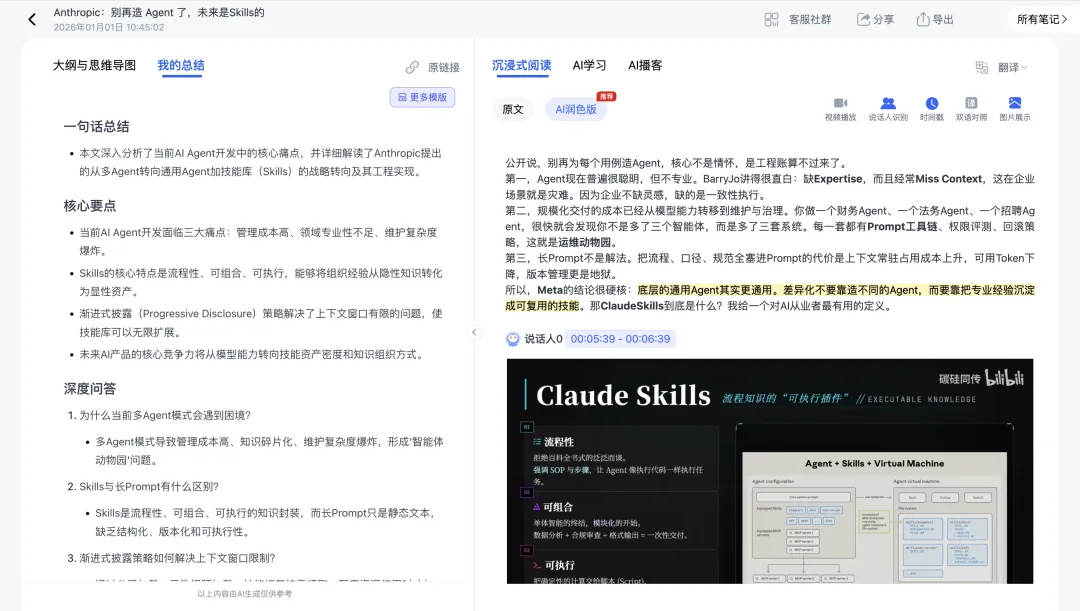Image resolution: width=1080 pixels, height=611 pixels.
Task: Click the 深度问答 heading
Action: coord(90,389)
